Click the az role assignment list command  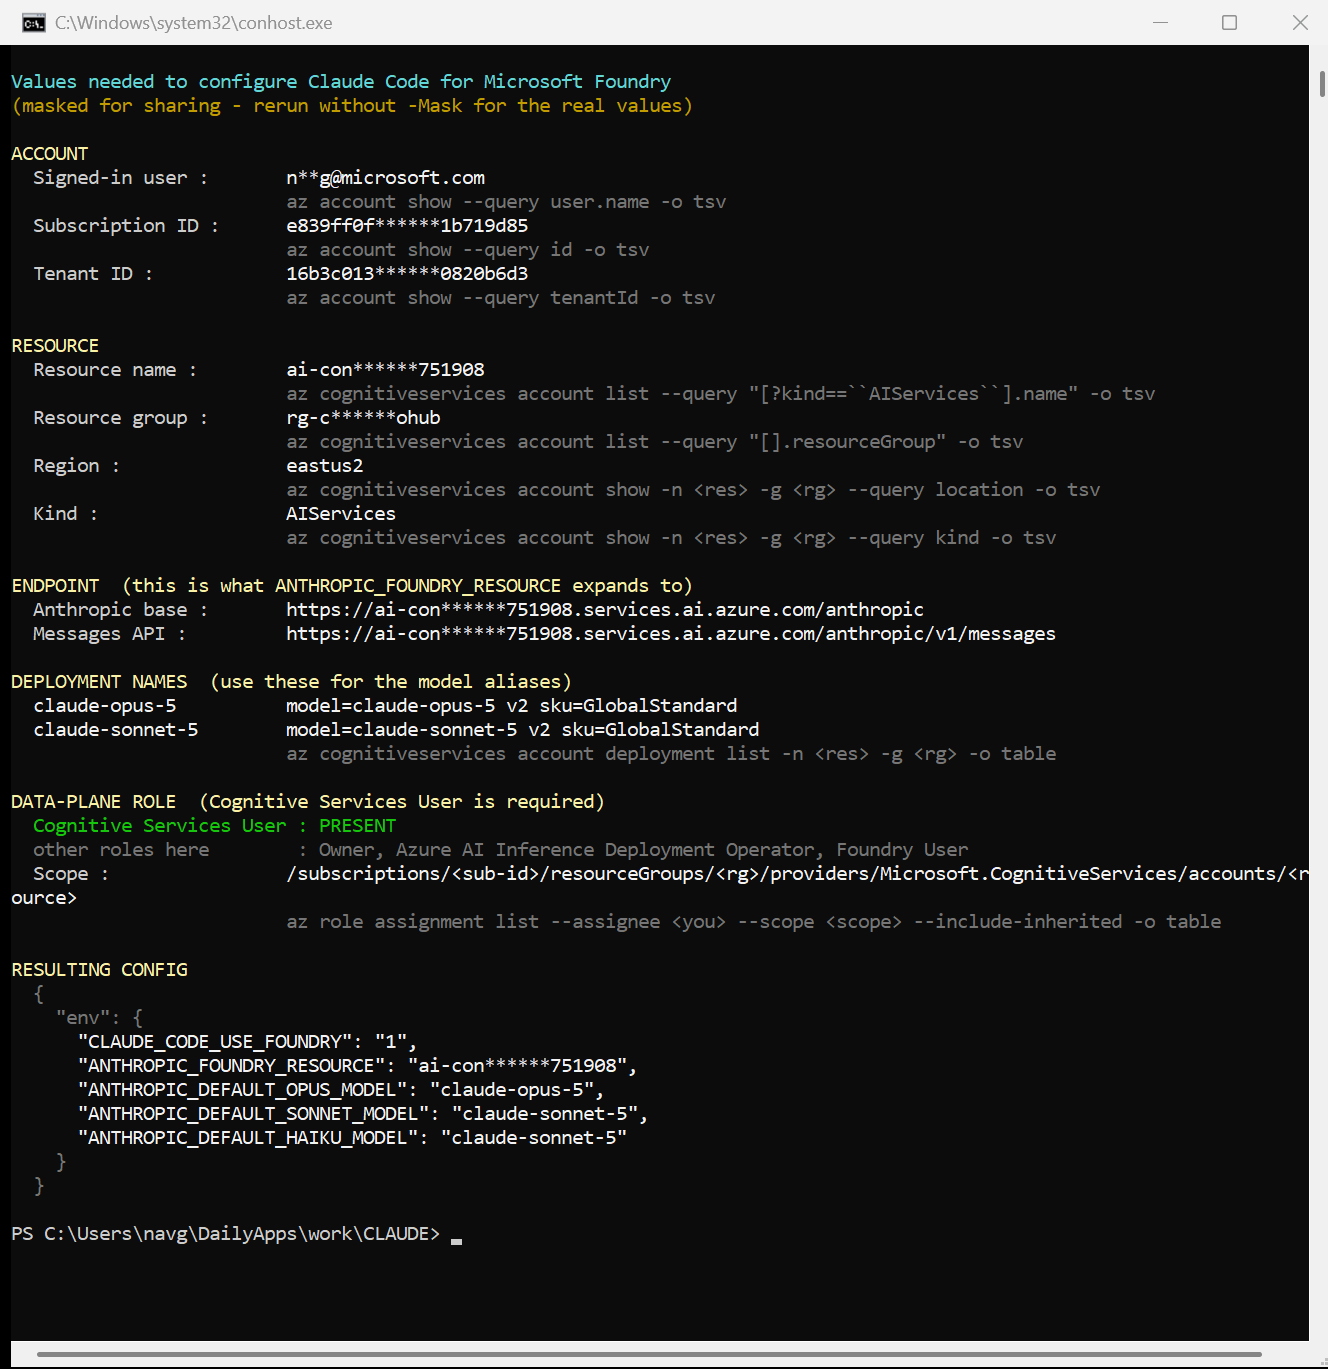pos(754,922)
